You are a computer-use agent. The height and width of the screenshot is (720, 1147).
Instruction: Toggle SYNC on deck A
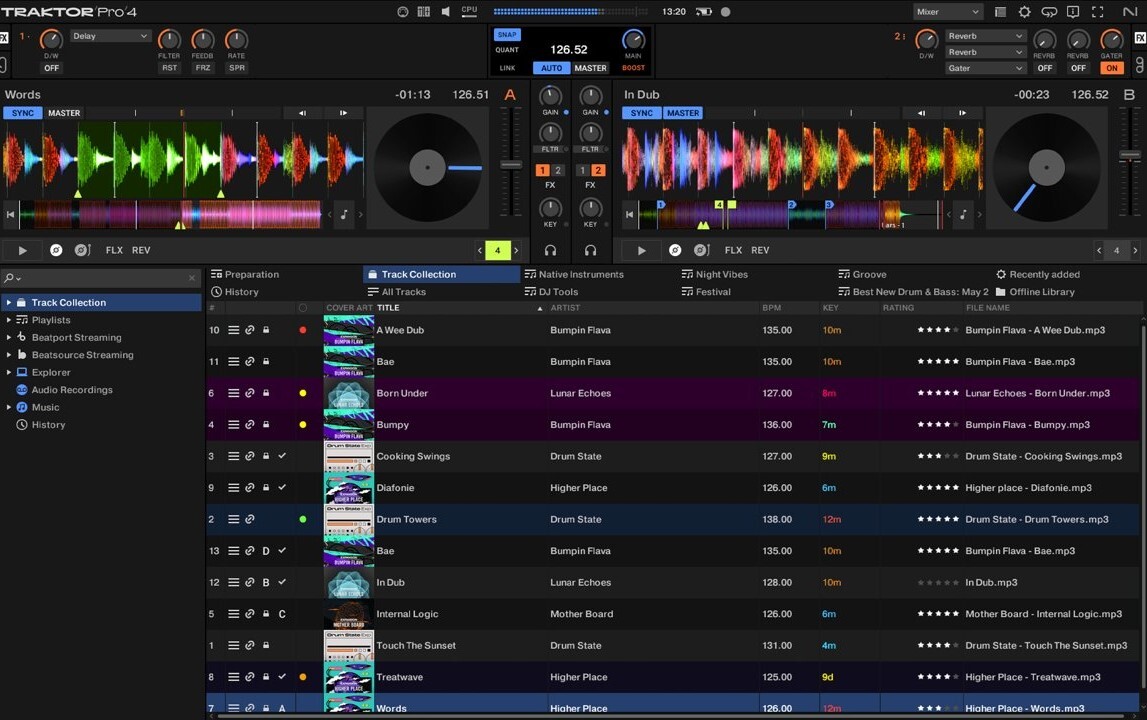click(x=23, y=113)
